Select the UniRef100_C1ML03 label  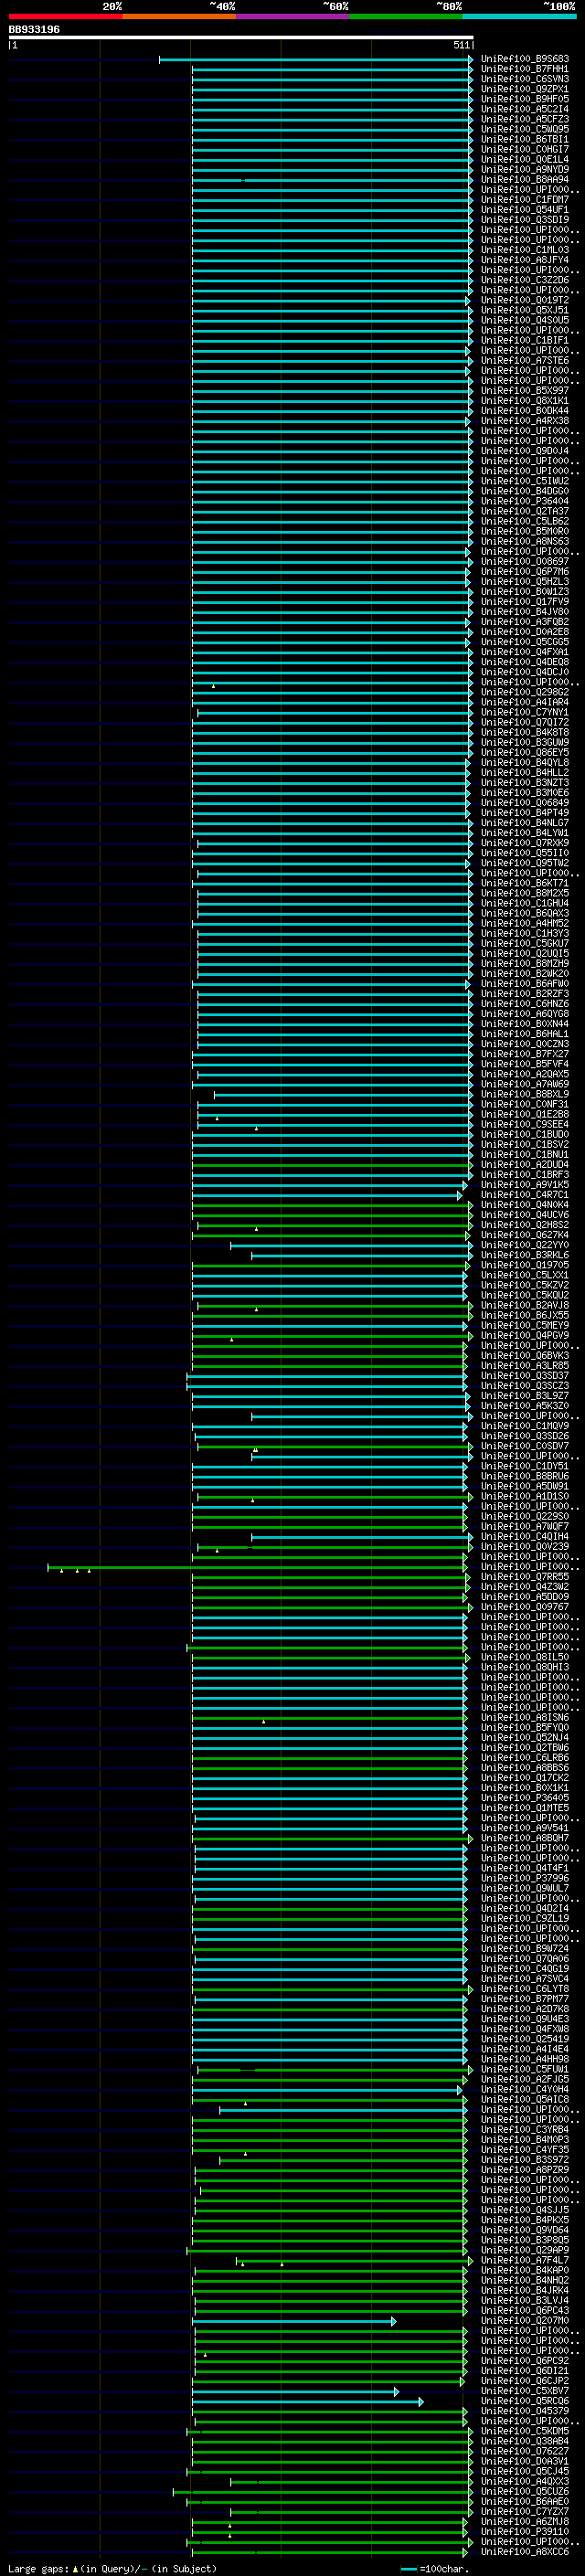[525, 250]
